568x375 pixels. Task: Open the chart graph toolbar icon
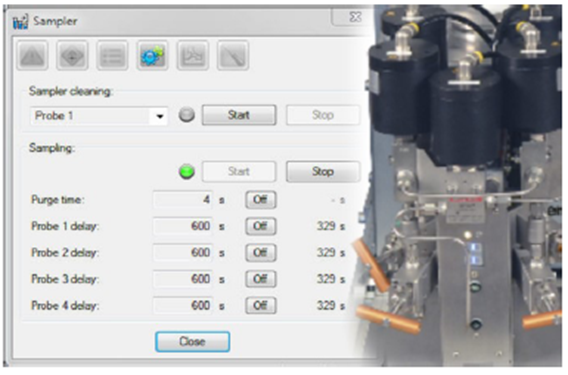point(192,55)
